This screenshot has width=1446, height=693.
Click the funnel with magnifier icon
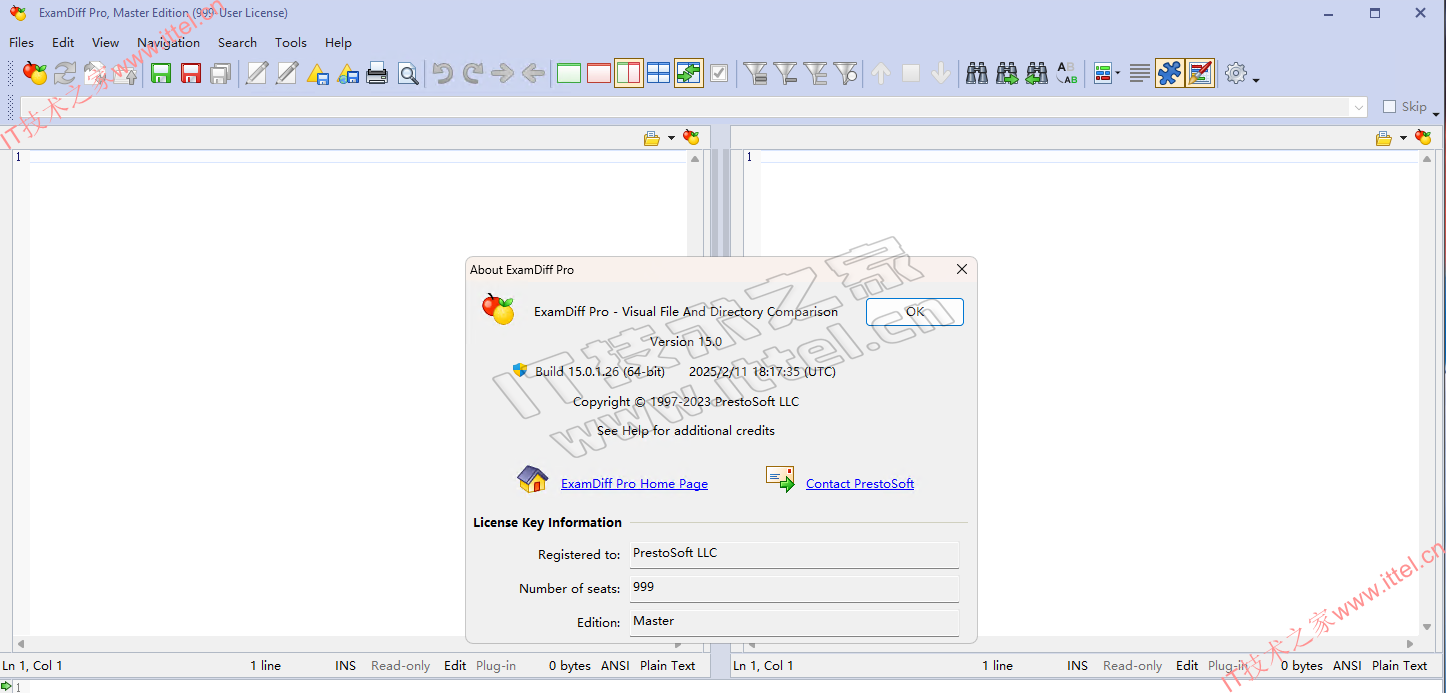(846, 73)
